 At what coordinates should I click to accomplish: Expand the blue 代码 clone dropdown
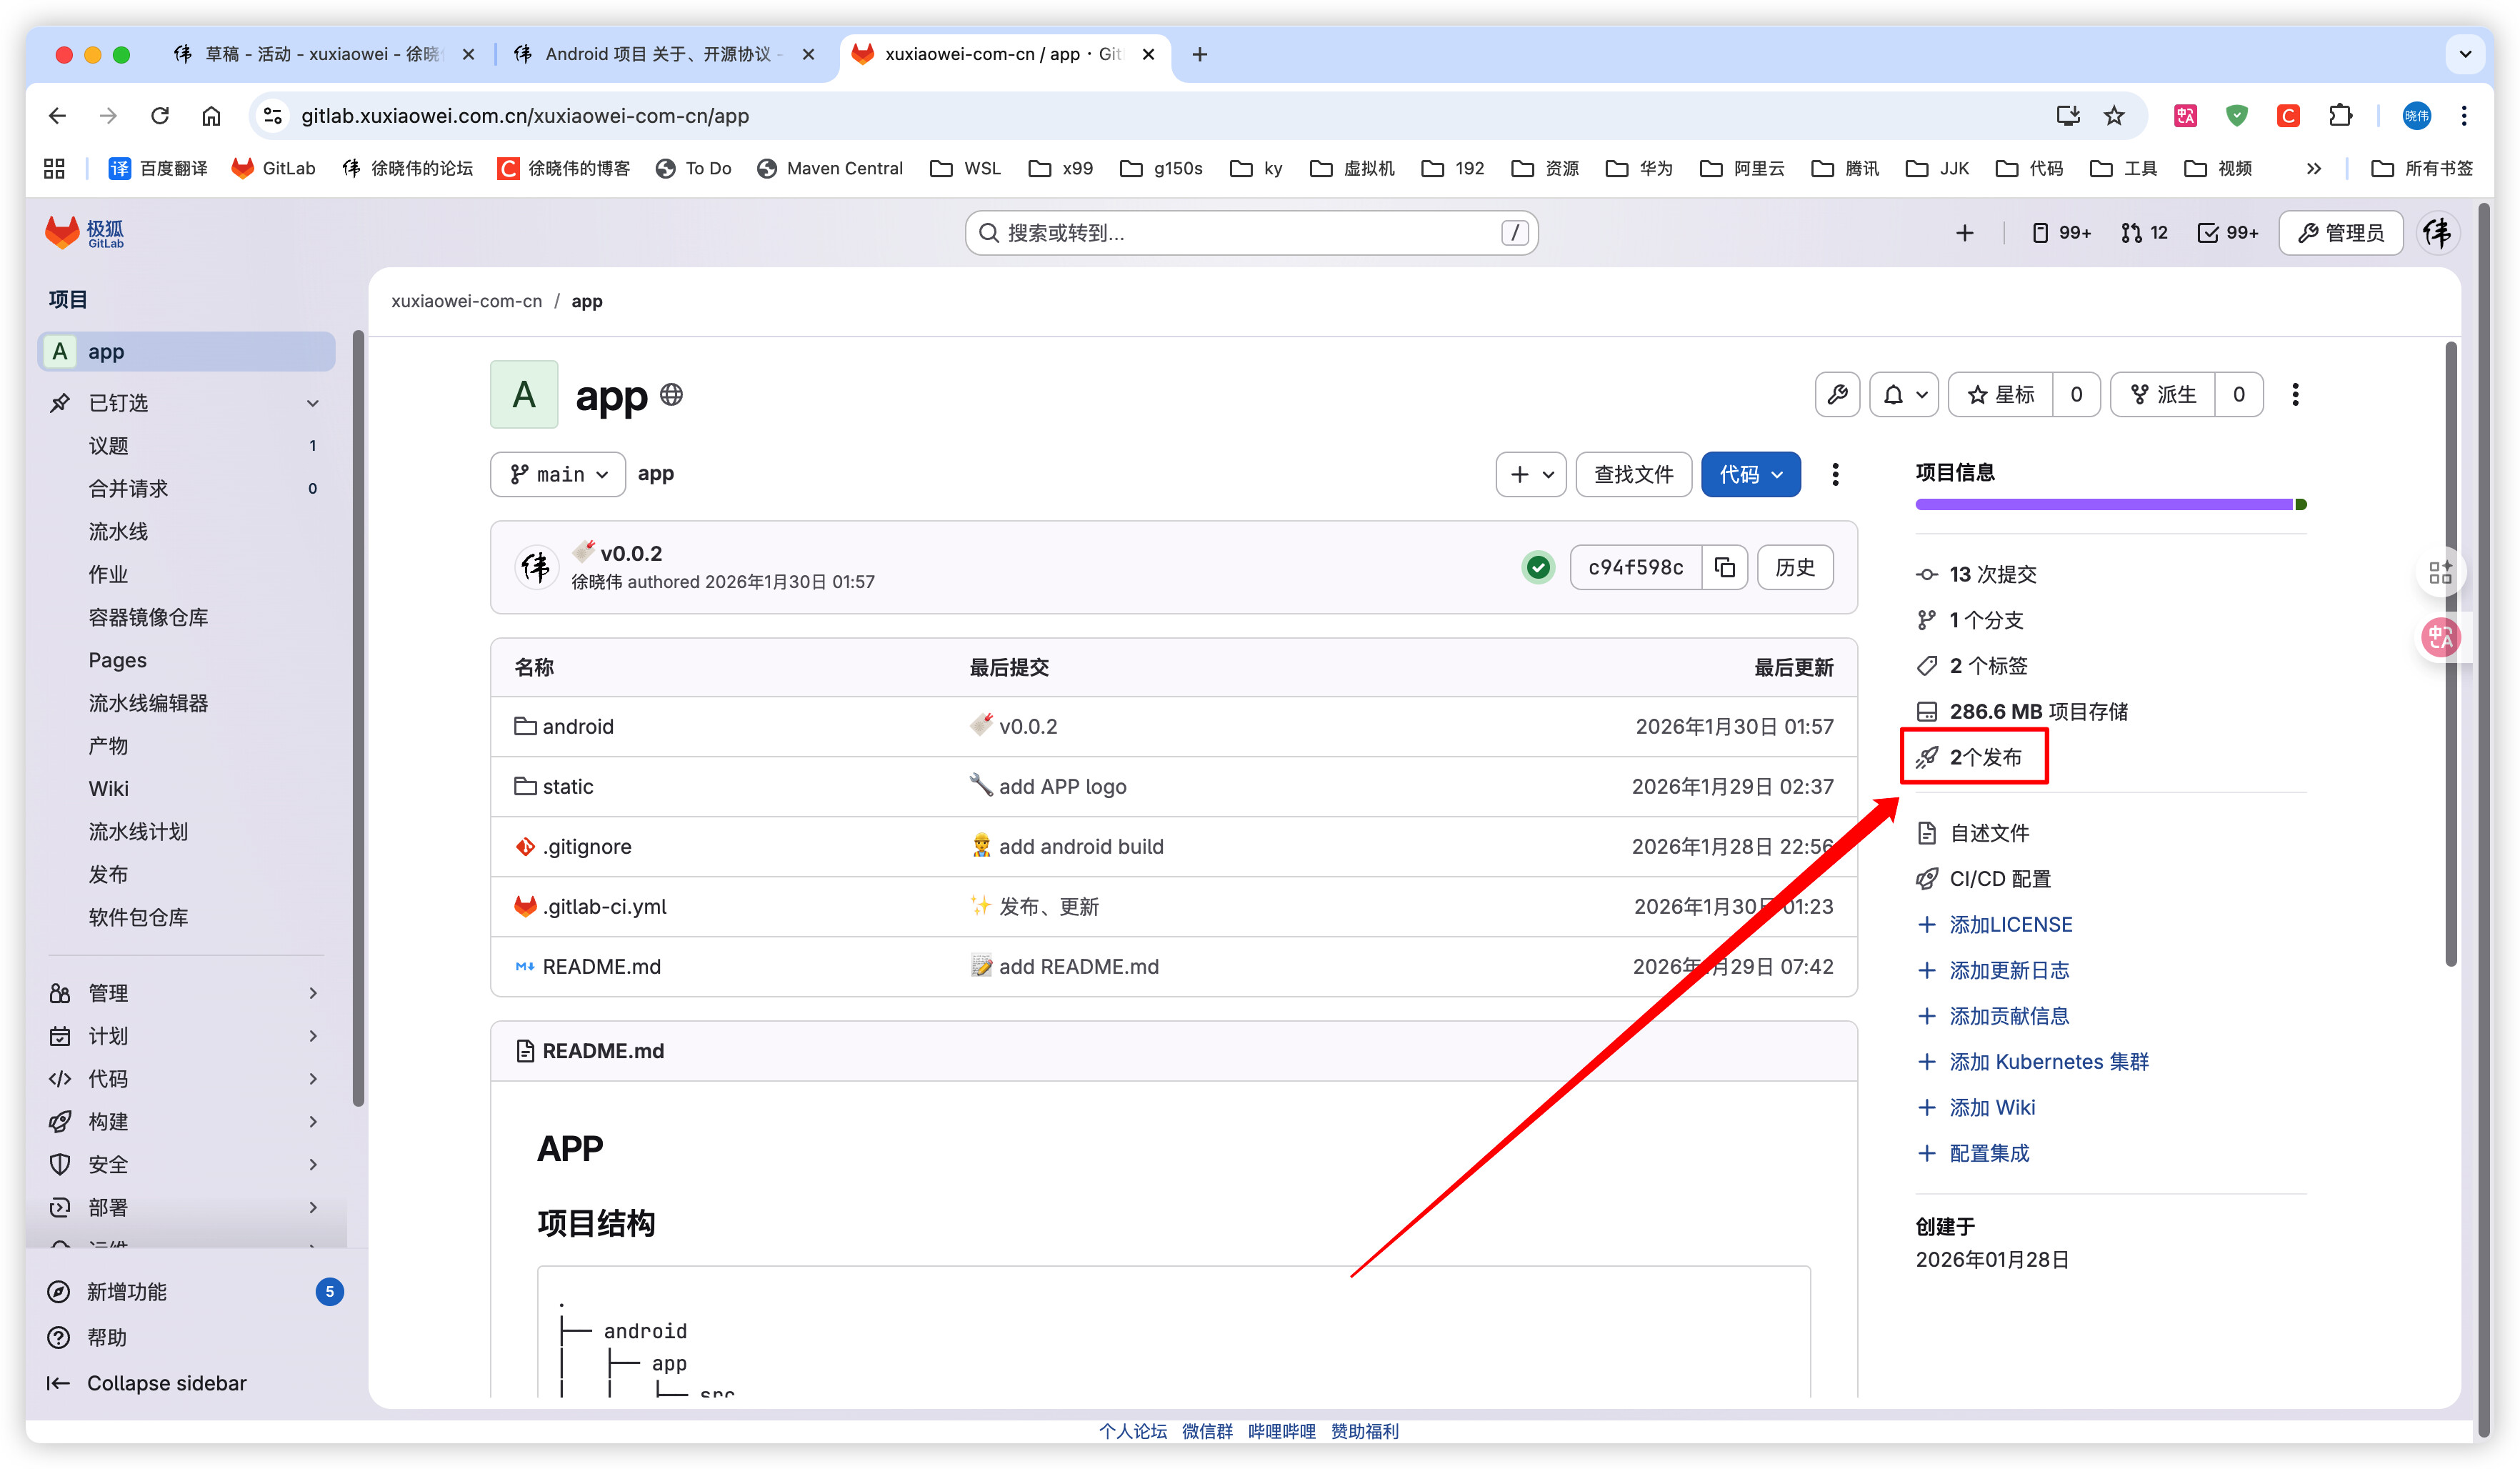pyautogui.click(x=1750, y=474)
